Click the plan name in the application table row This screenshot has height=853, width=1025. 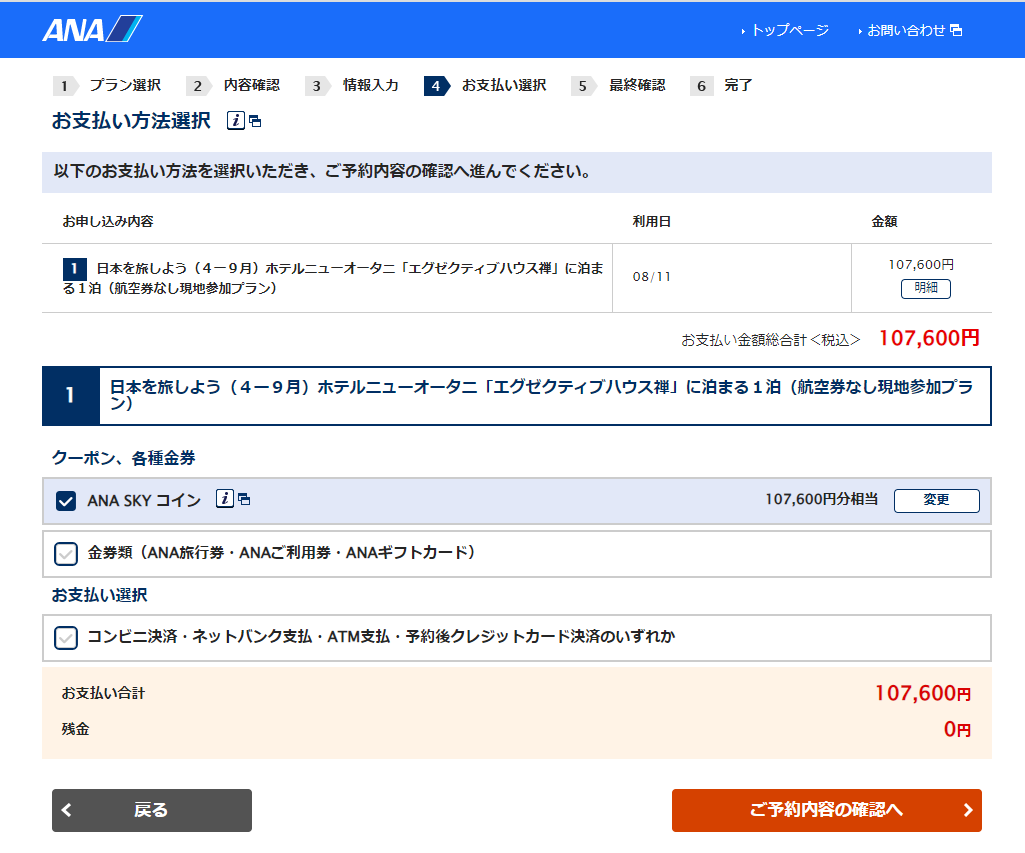pyautogui.click(x=333, y=278)
